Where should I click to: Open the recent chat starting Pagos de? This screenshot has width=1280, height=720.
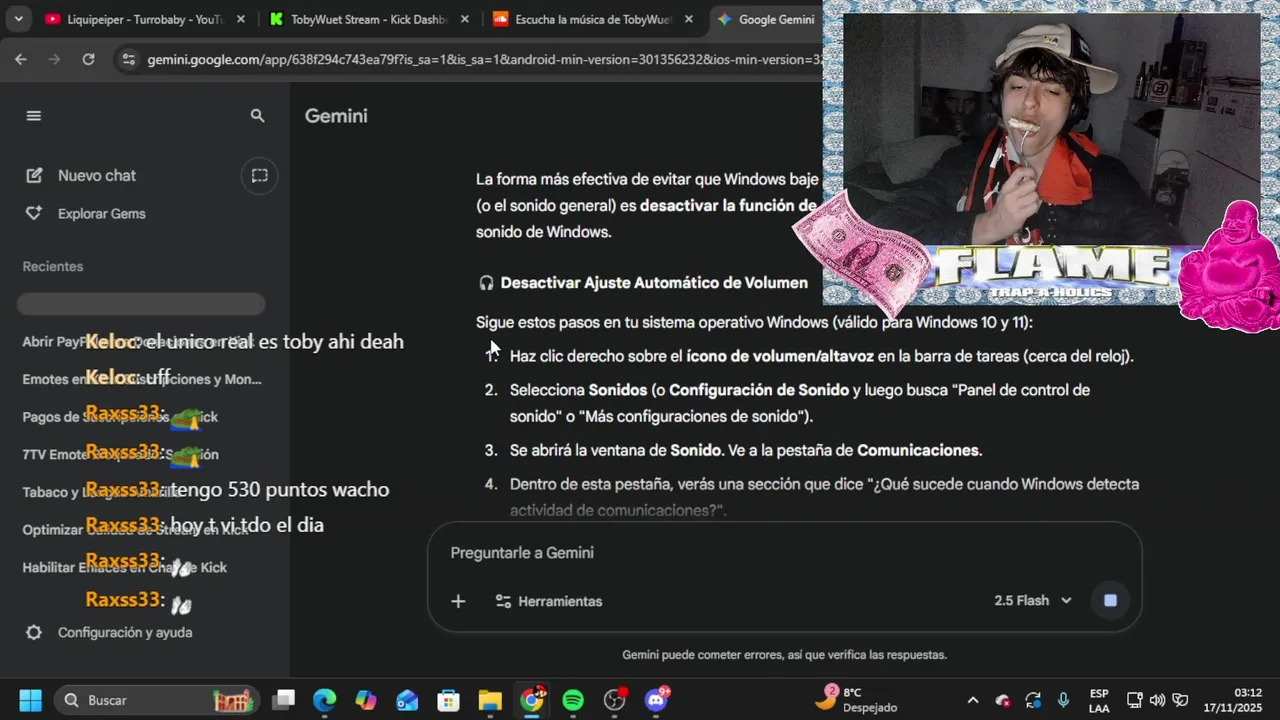pos(142,417)
